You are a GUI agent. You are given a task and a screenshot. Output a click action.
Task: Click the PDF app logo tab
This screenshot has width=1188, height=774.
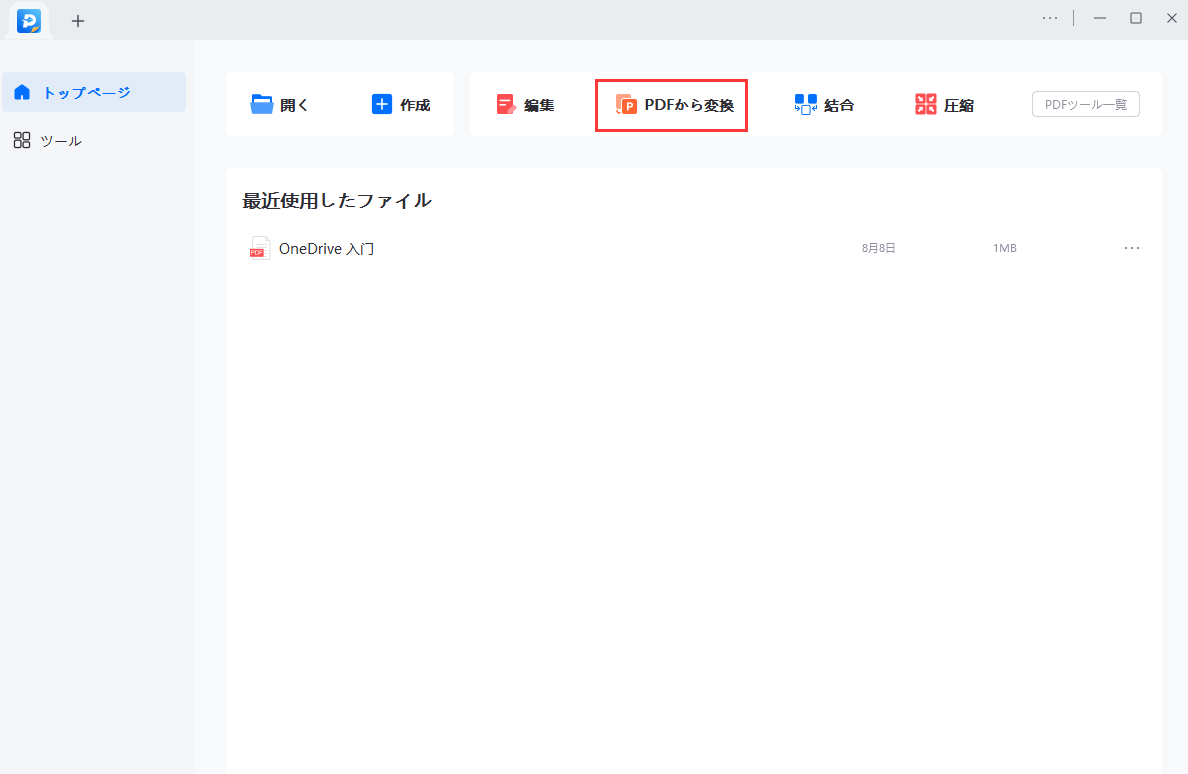coord(29,21)
